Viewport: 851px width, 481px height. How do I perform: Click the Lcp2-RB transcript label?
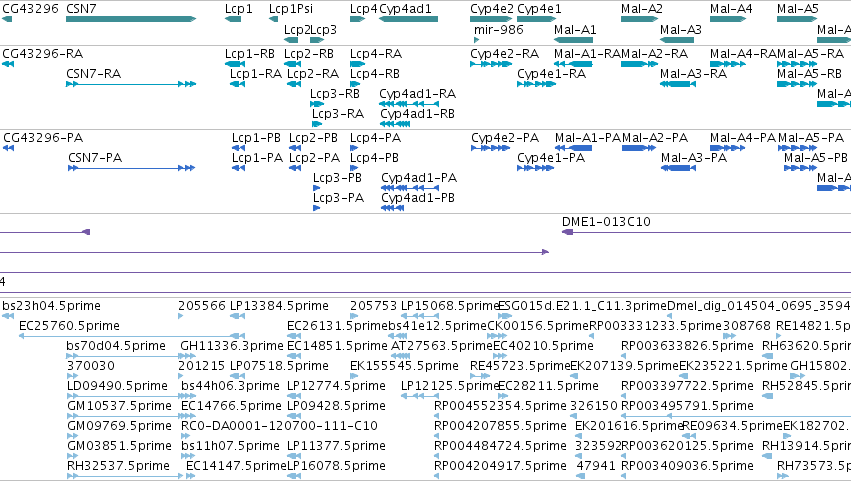(x=309, y=54)
